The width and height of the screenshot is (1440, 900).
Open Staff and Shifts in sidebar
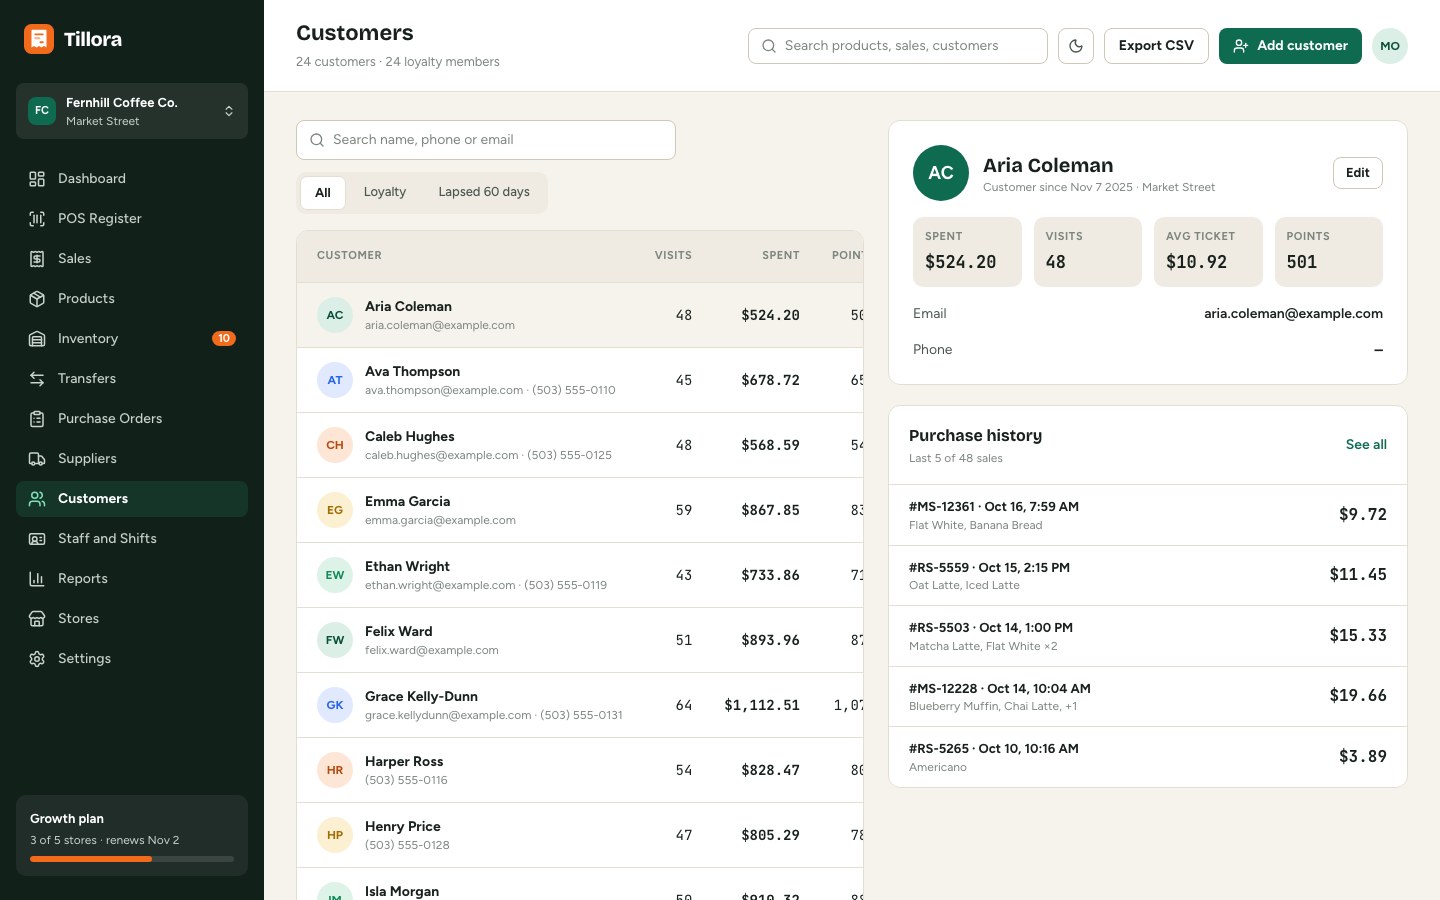coord(132,539)
